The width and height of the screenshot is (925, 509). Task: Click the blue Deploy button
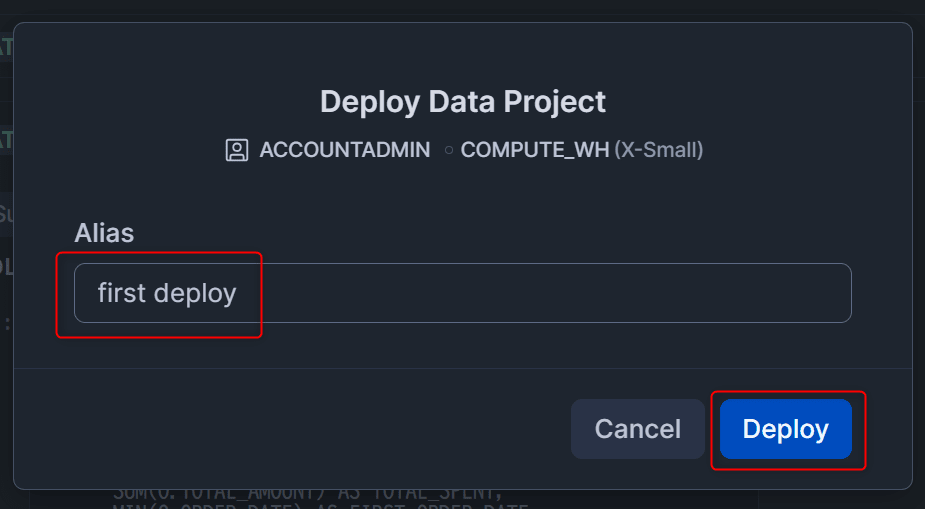785,429
